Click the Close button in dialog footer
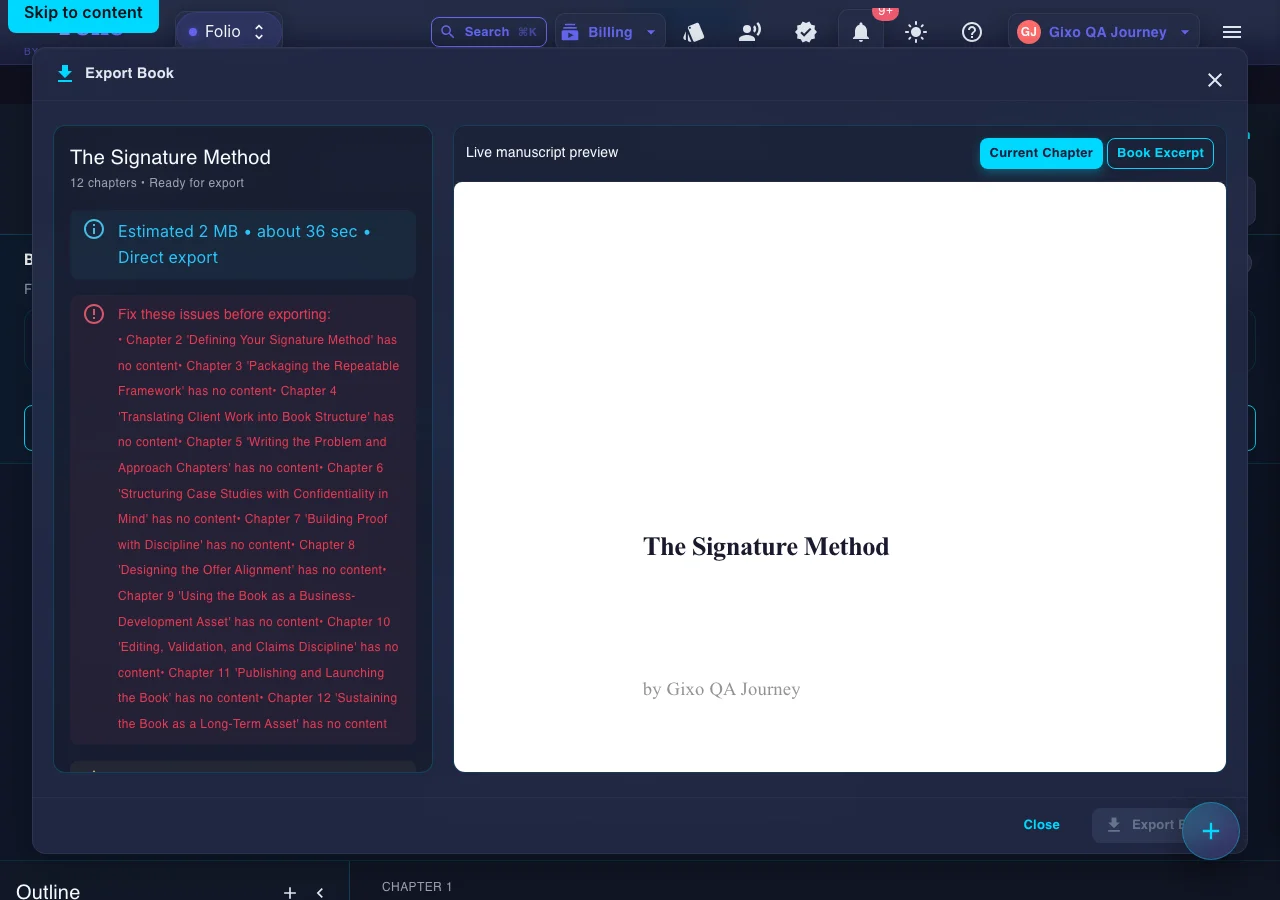This screenshot has width=1280, height=900. [1041, 825]
